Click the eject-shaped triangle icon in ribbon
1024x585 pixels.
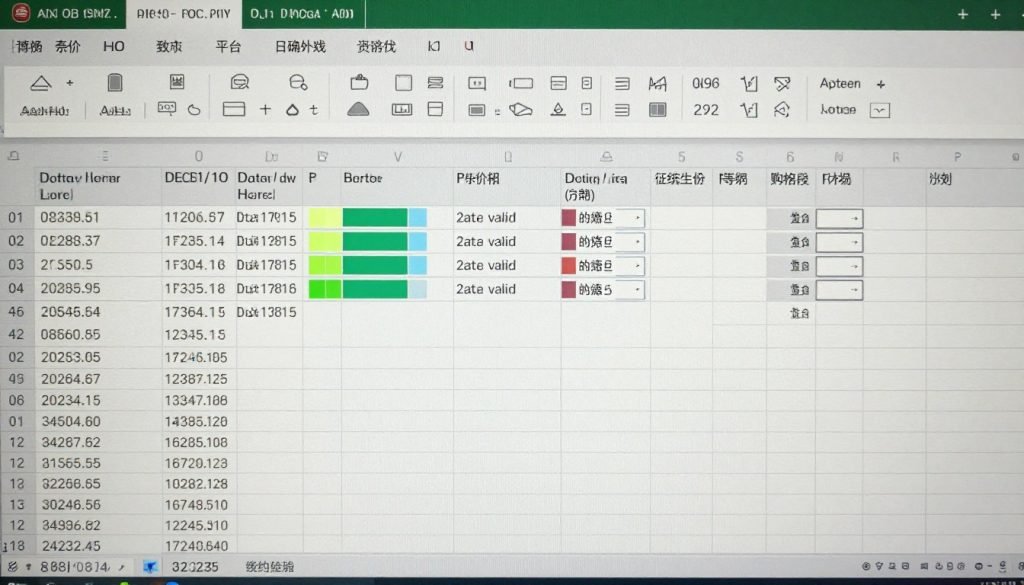40,83
